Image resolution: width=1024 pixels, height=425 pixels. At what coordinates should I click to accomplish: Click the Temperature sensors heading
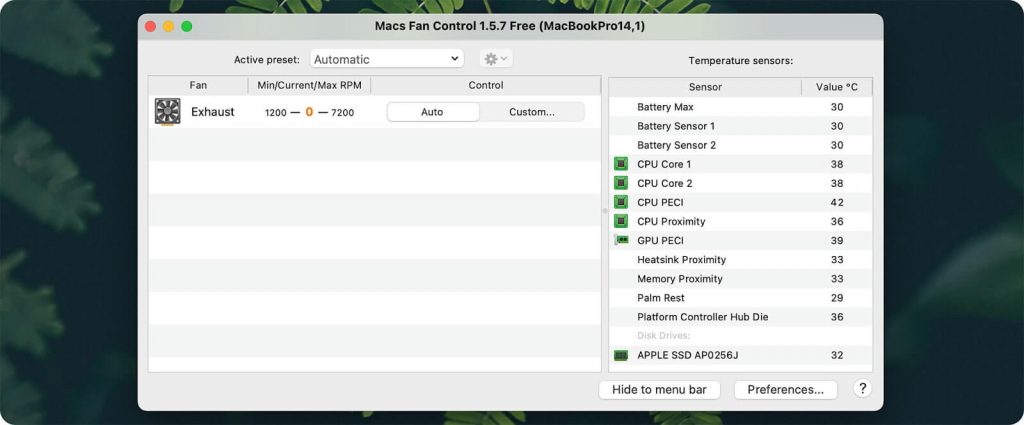[741, 61]
